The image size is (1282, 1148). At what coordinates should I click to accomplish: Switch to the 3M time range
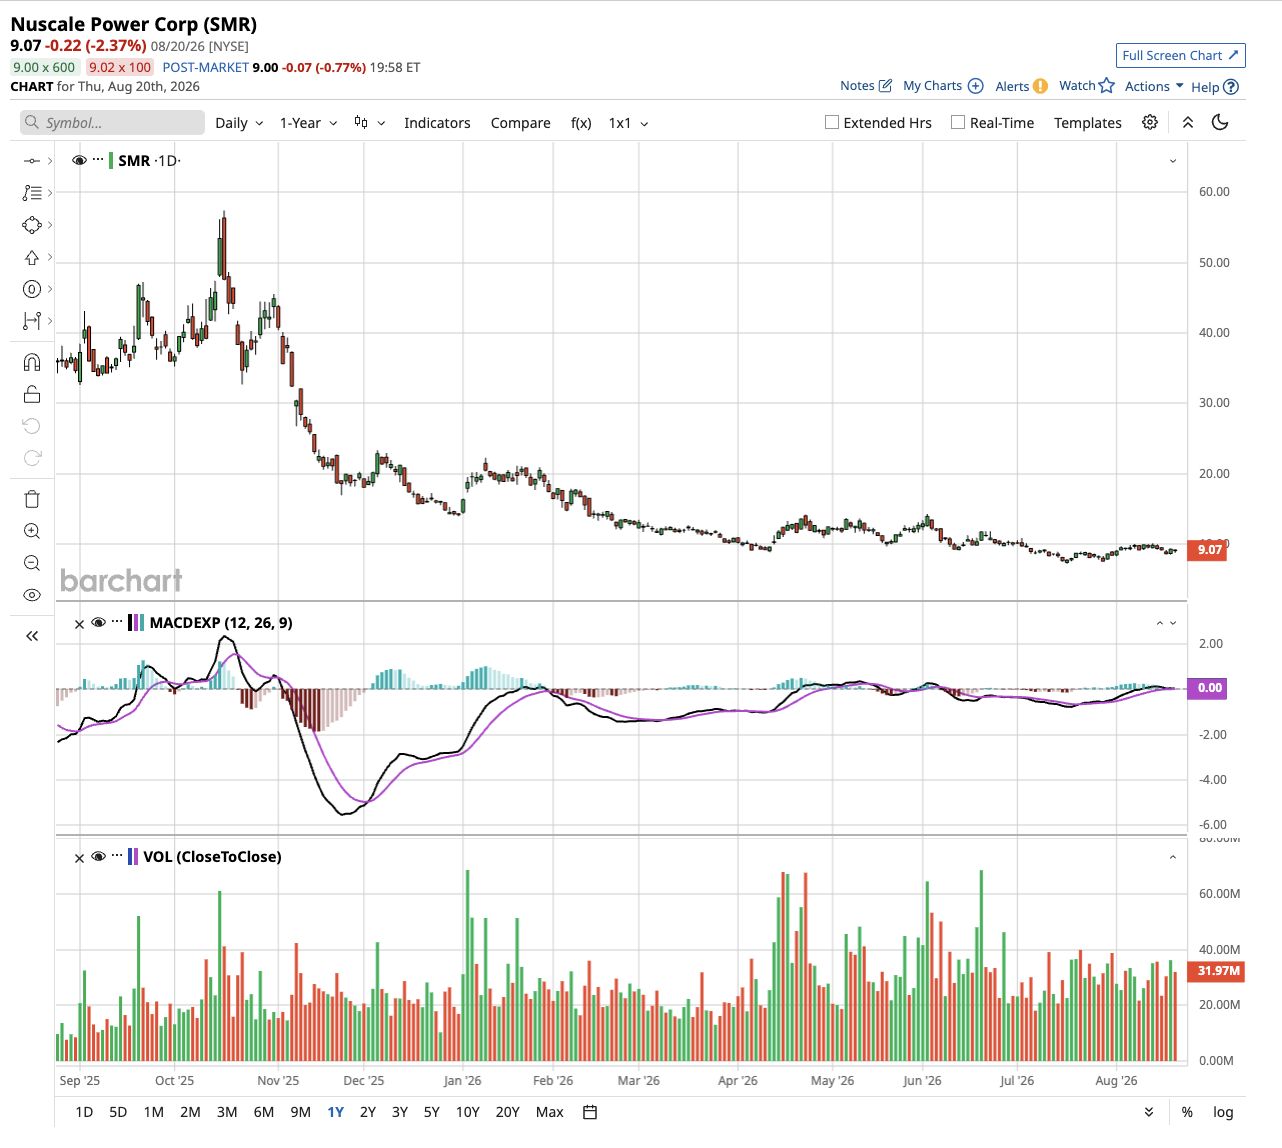click(x=227, y=1112)
